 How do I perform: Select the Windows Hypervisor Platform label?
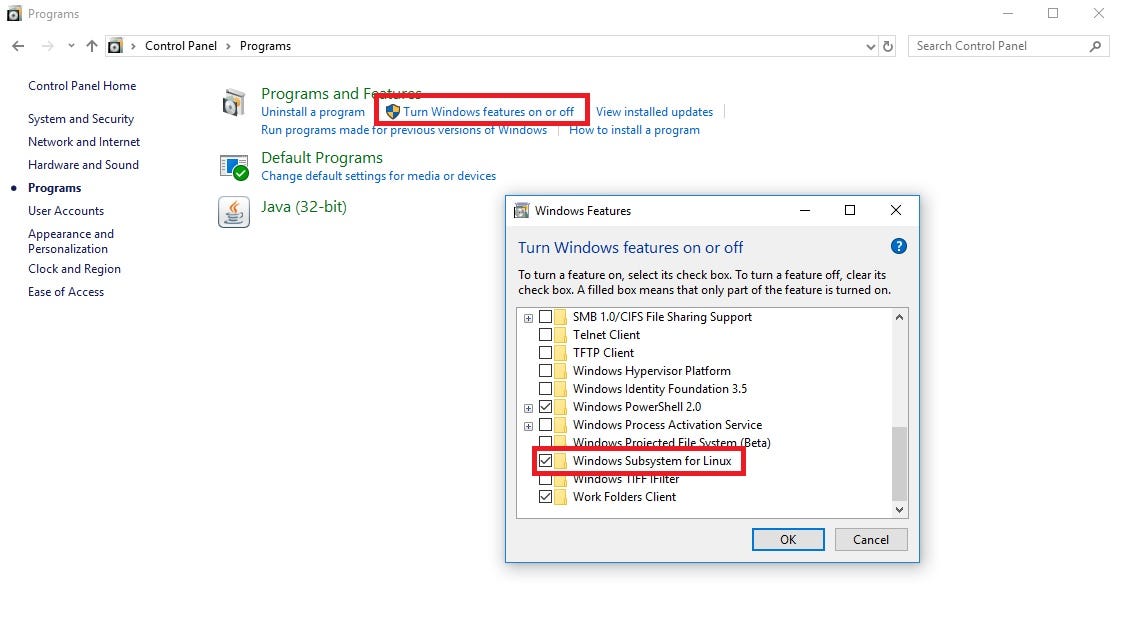tap(652, 370)
